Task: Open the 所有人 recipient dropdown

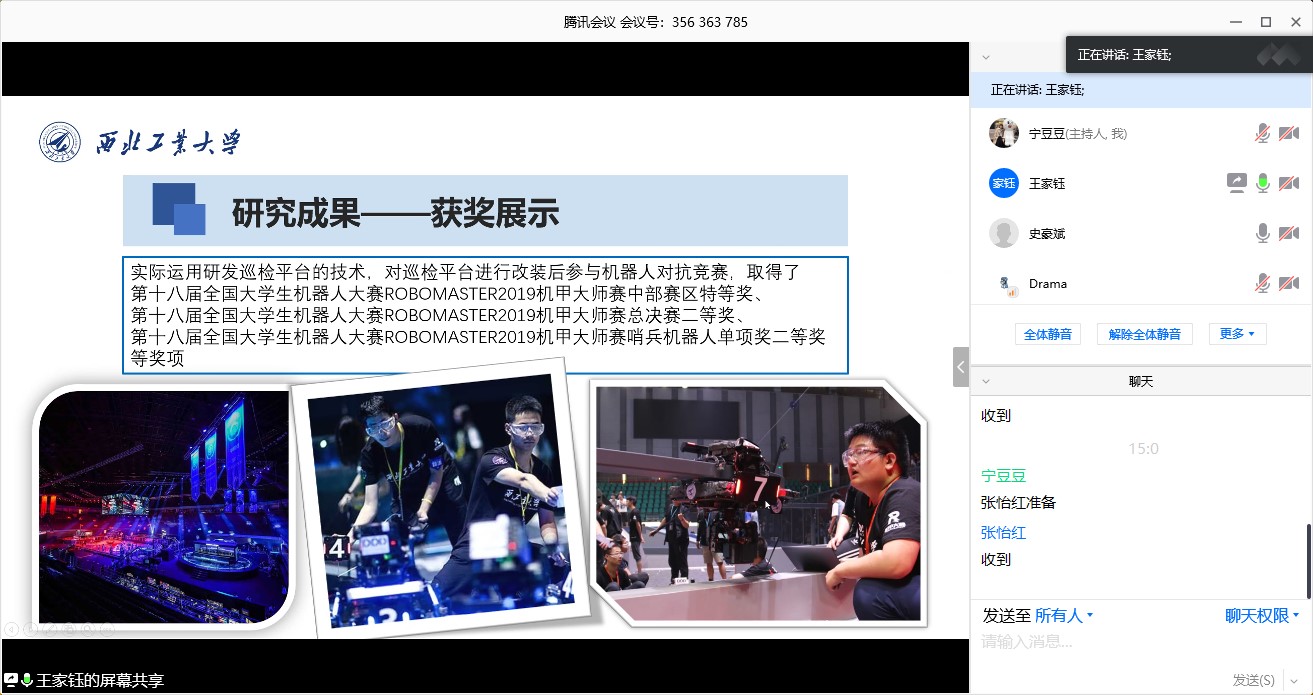Action: click(1064, 616)
